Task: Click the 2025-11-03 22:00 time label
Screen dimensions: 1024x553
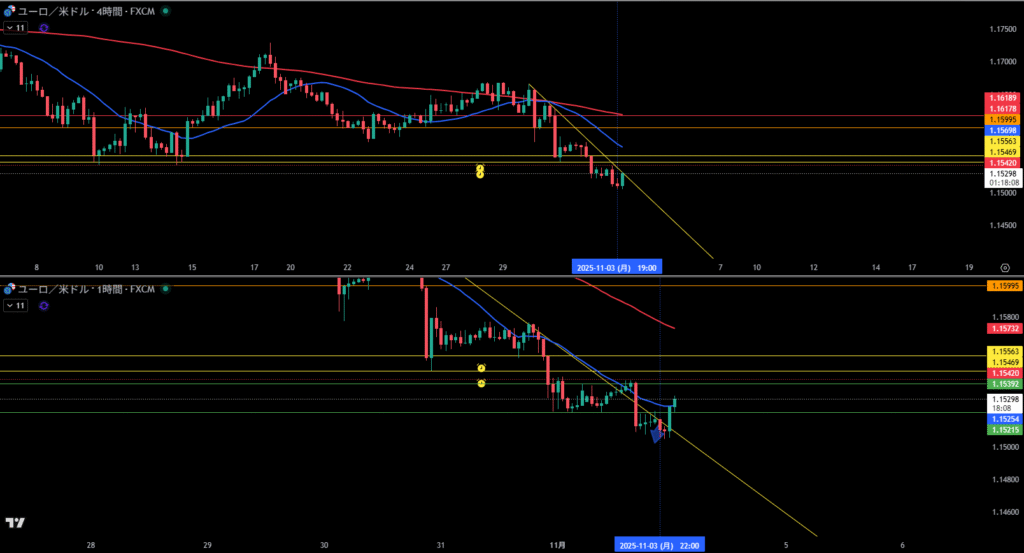Action: (x=659, y=545)
